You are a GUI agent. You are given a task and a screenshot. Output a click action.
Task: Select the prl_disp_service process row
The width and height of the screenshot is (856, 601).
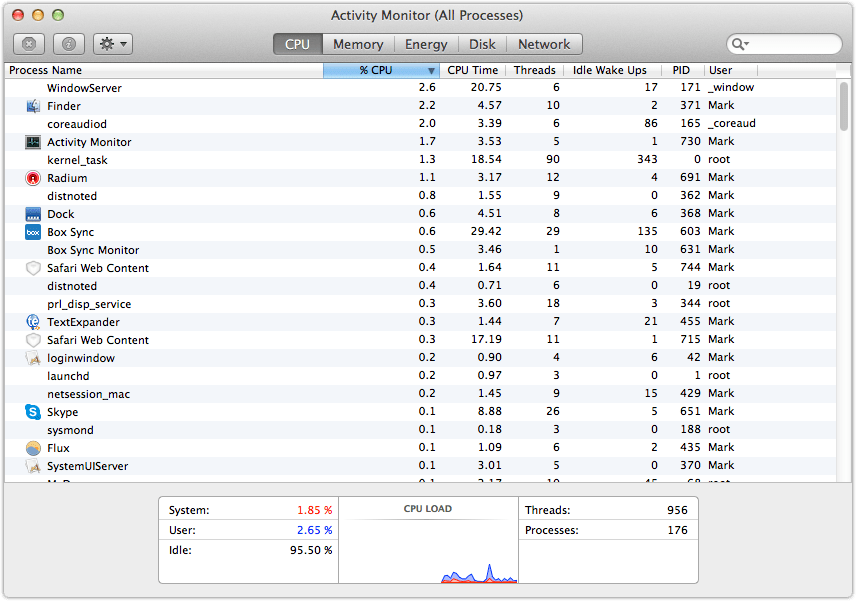point(420,304)
